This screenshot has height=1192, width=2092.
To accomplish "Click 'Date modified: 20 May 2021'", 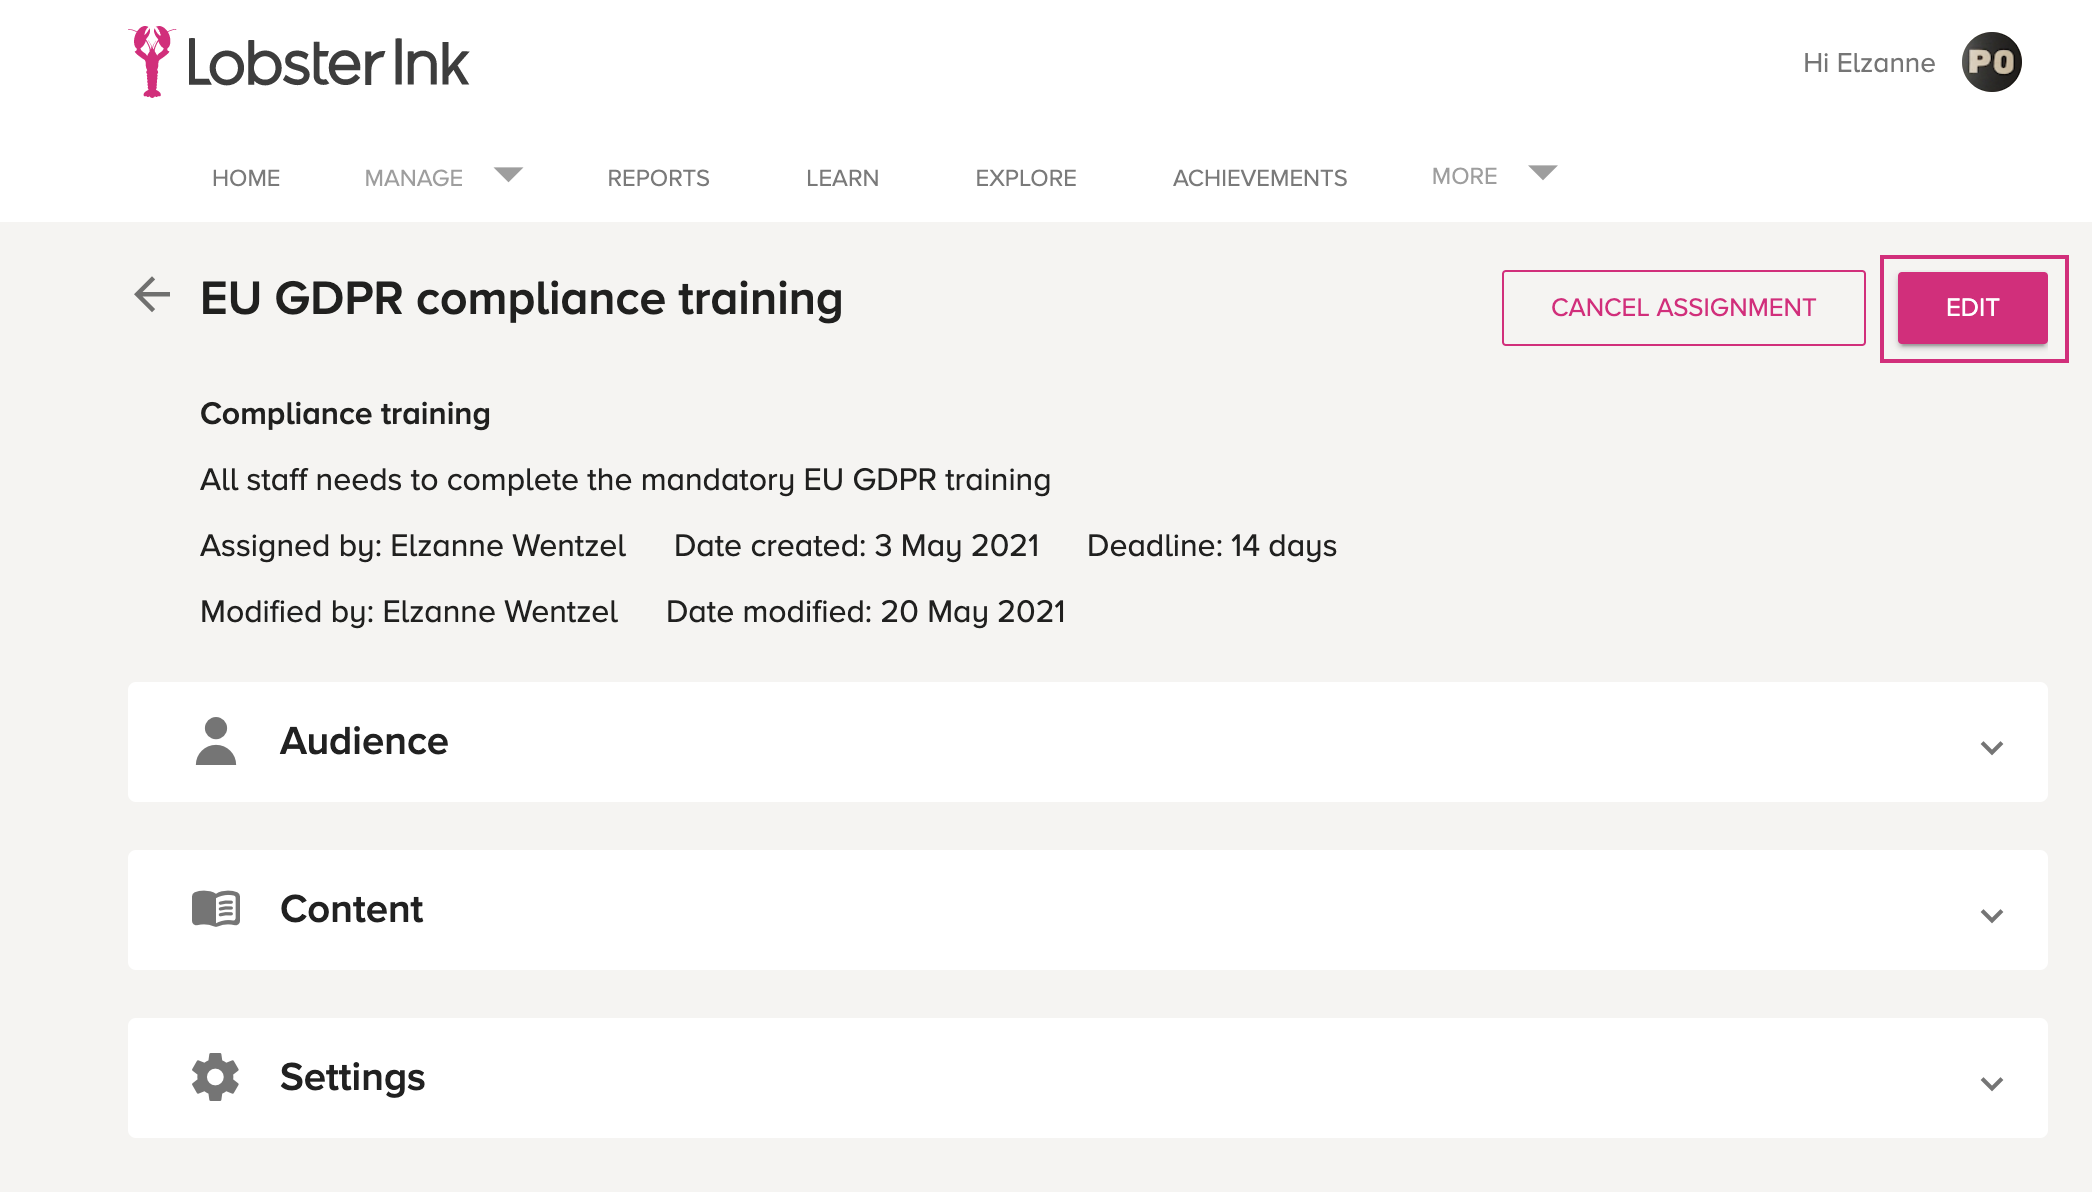I will coord(866,612).
